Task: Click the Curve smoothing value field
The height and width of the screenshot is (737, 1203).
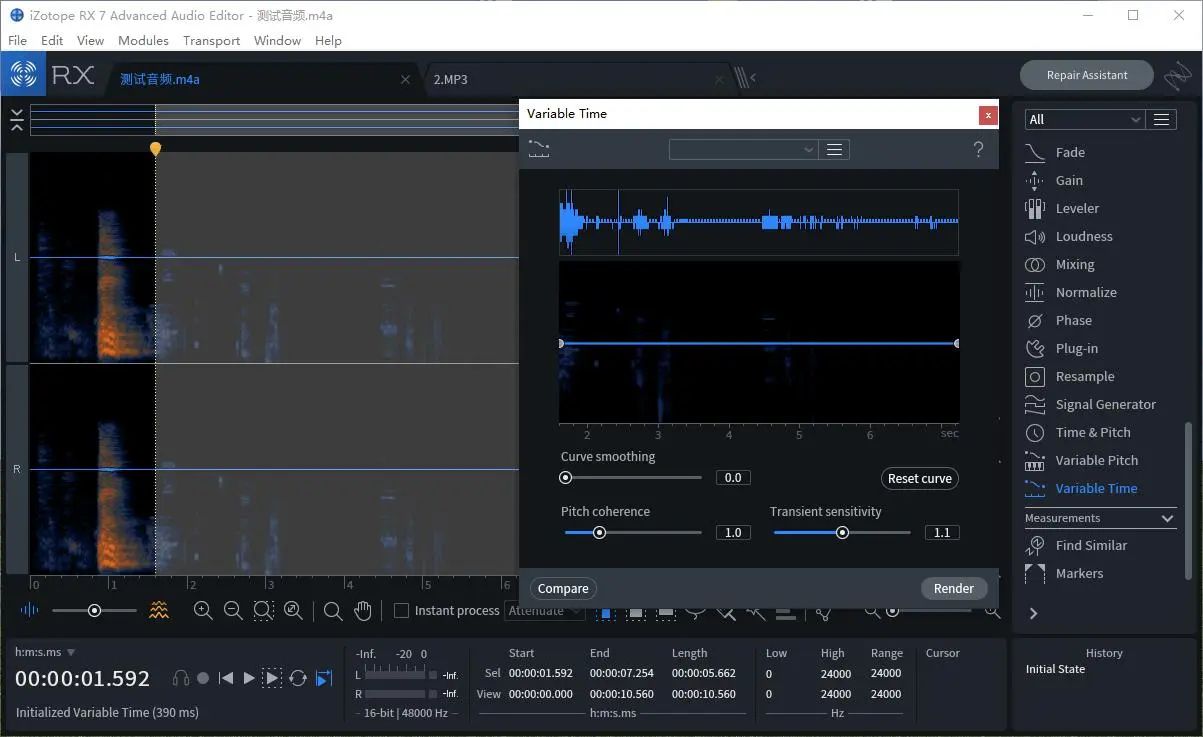Action: tap(733, 478)
